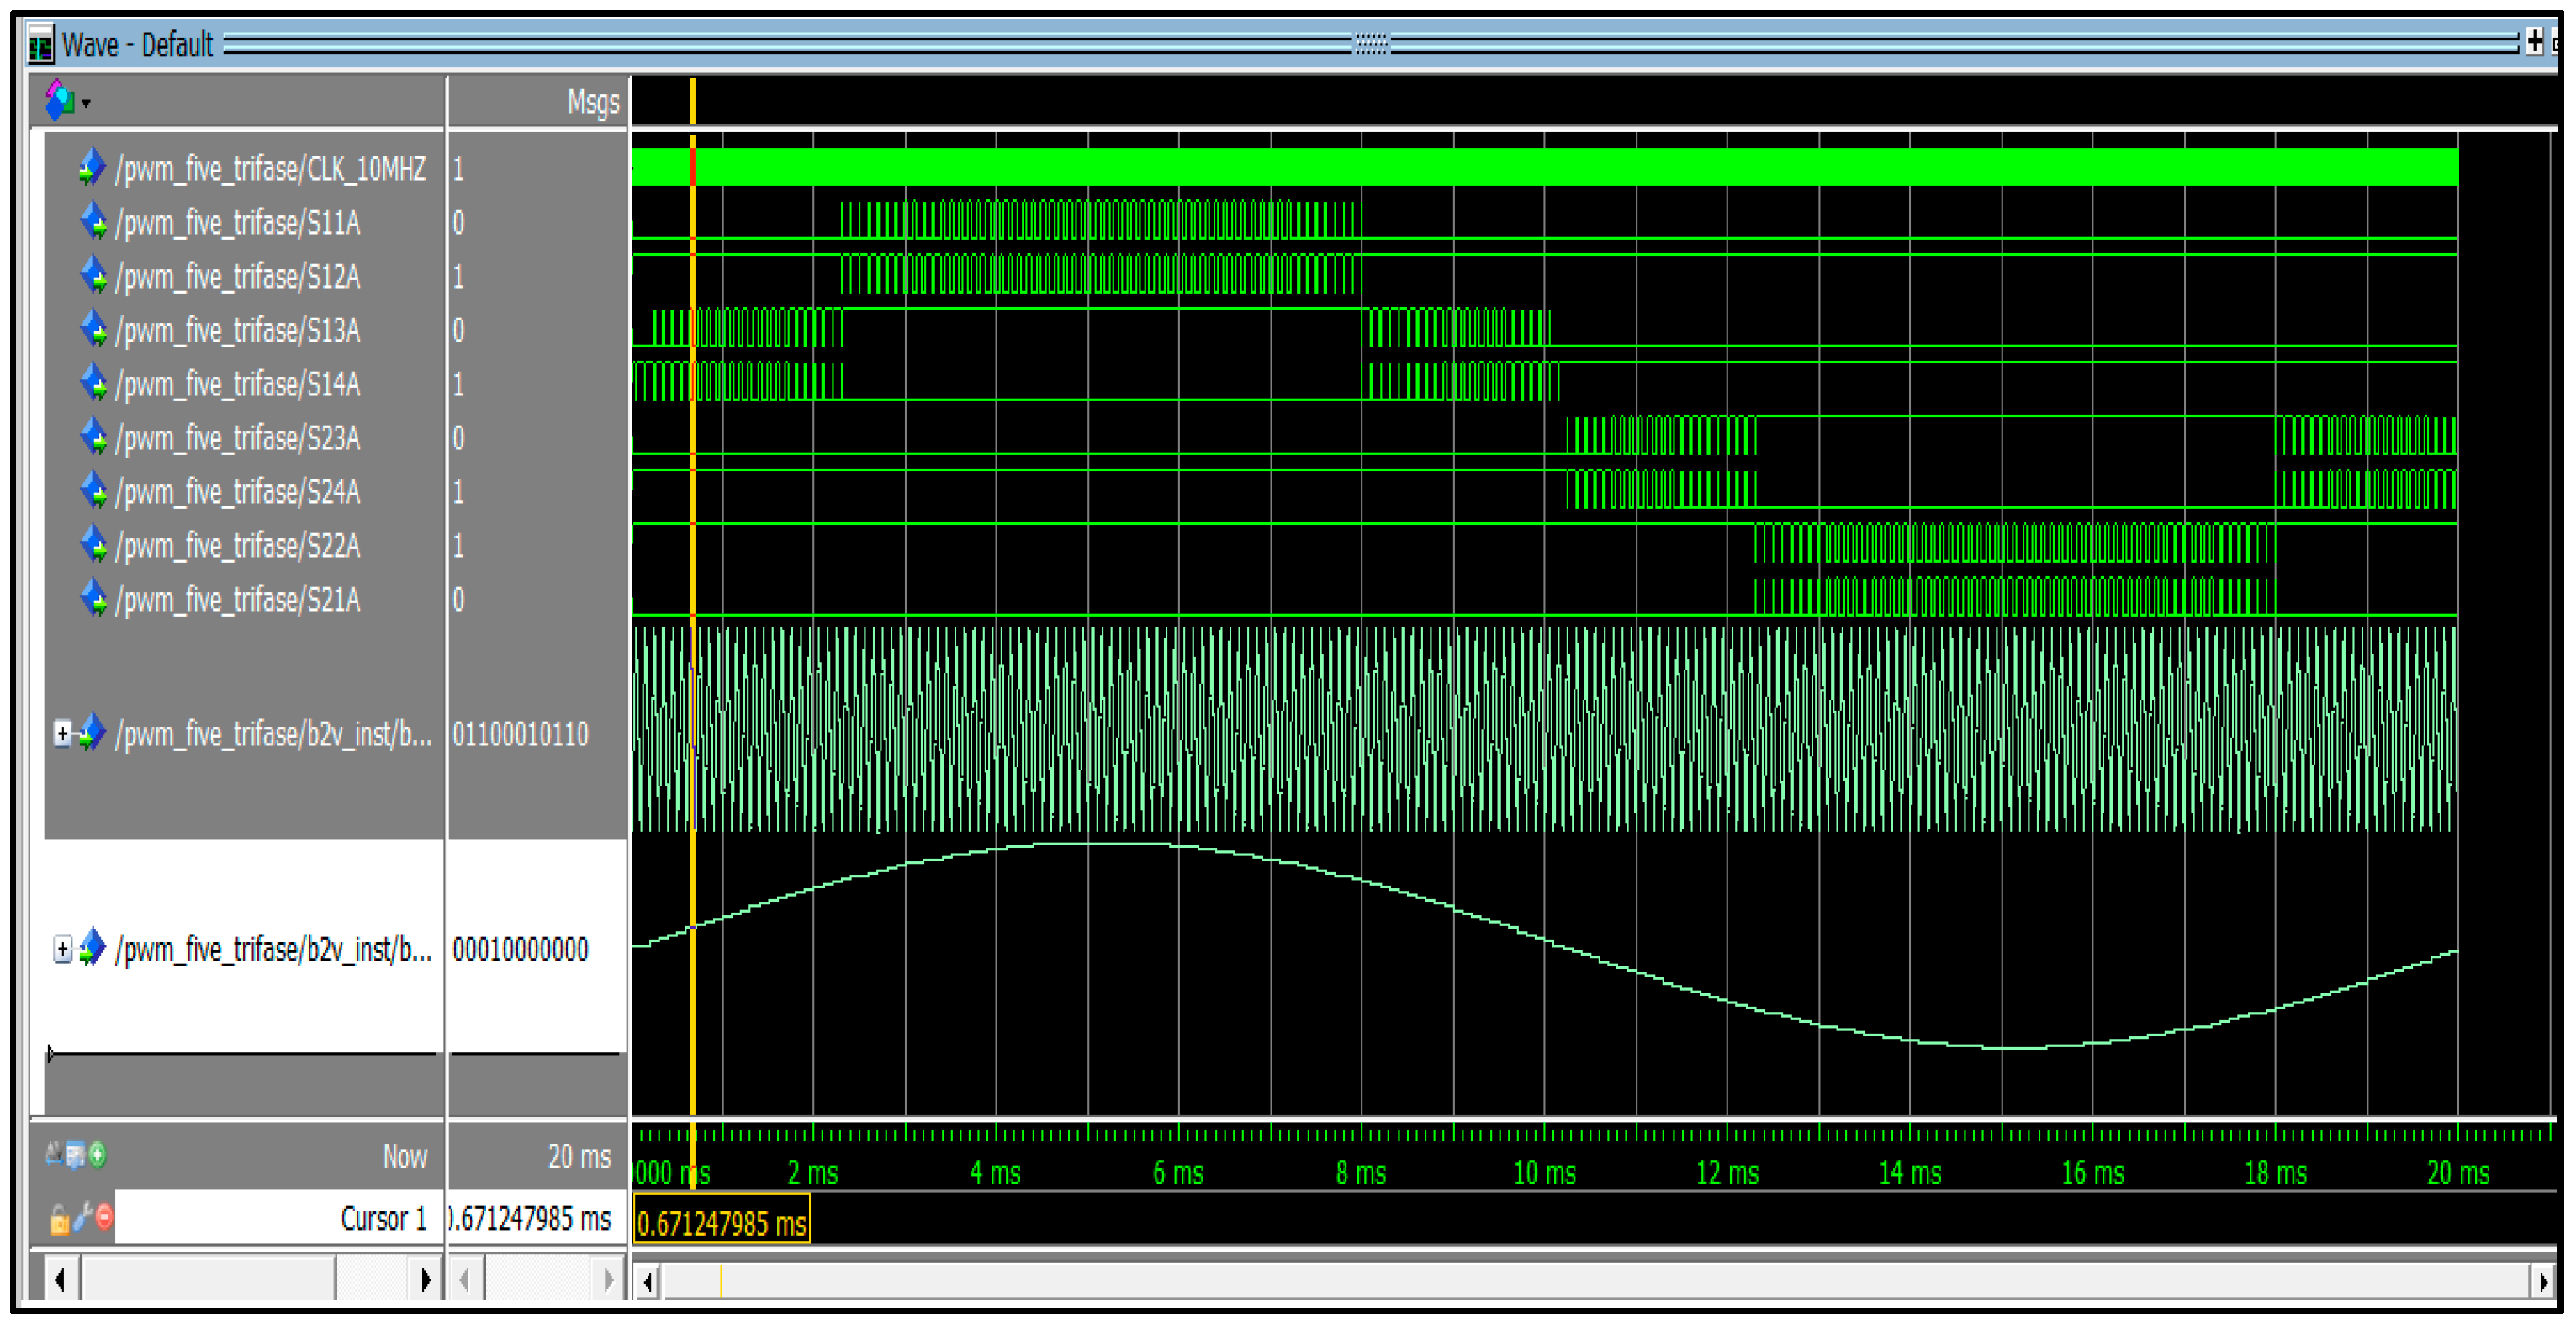Click the Edit Grid & Timeline preferences icon

75,1156
